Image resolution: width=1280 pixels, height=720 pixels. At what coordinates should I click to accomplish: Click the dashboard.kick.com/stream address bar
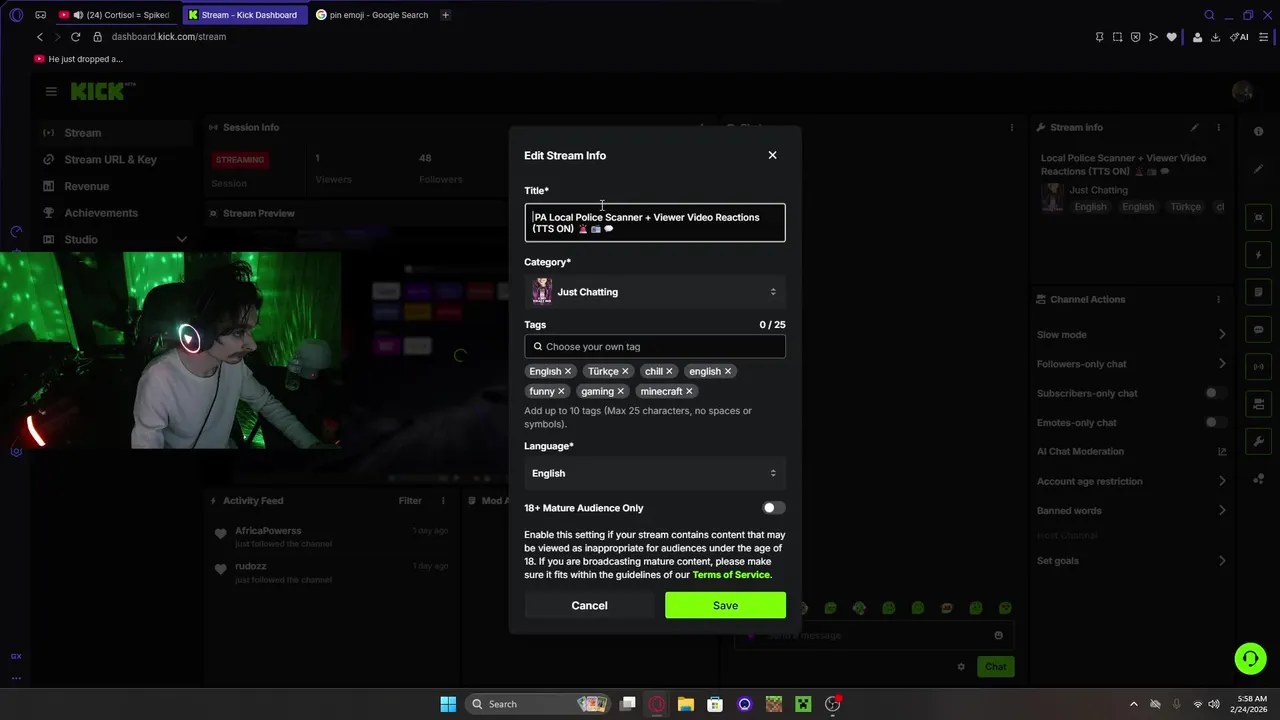169,37
